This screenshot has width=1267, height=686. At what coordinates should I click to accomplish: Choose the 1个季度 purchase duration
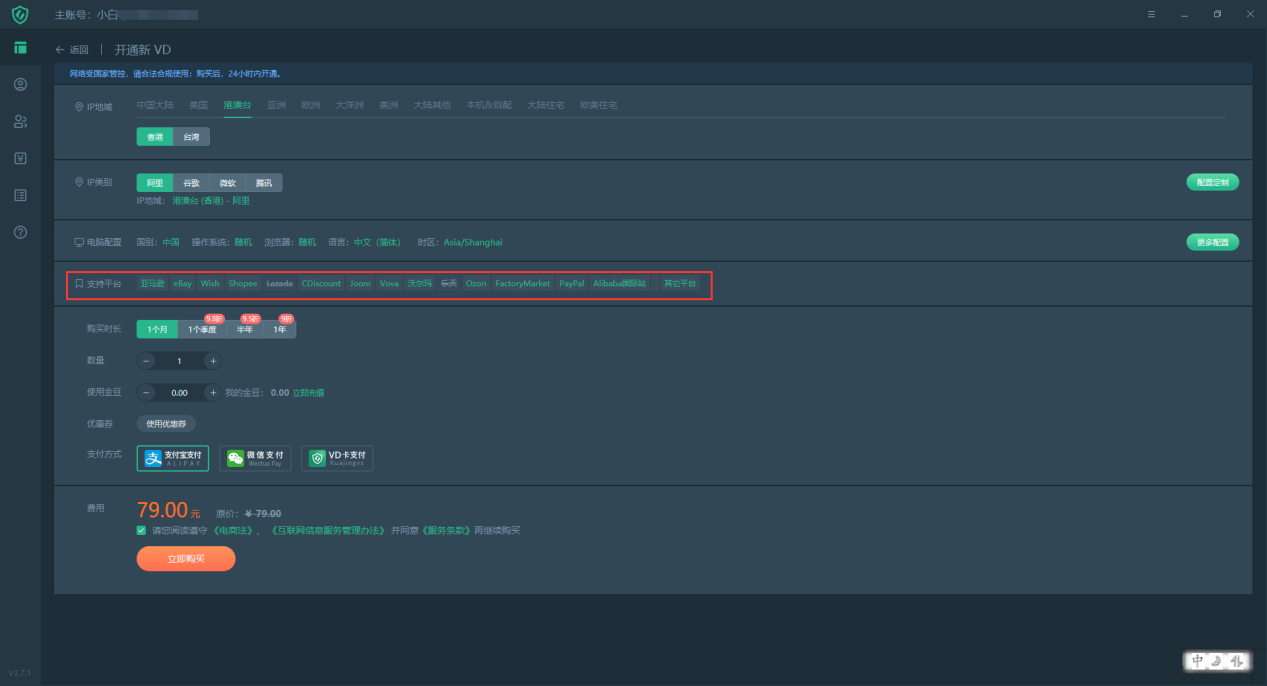(202, 329)
